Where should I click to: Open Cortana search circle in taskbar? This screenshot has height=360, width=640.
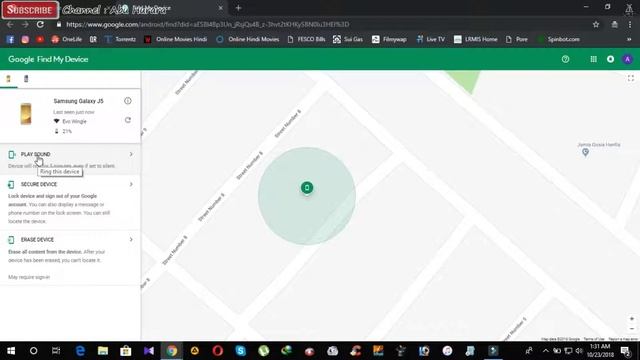33,351
